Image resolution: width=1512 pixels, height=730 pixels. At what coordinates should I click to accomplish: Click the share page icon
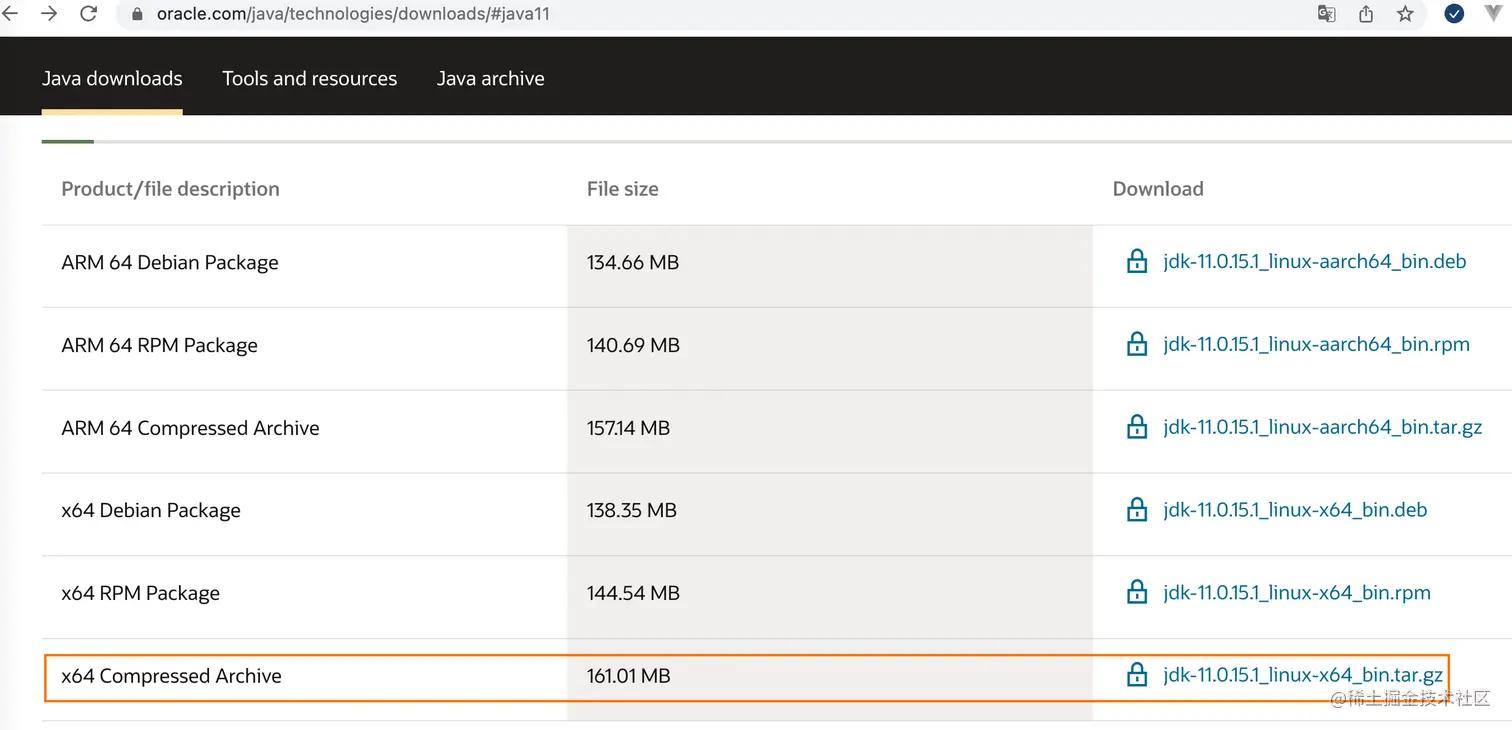(x=1366, y=14)
